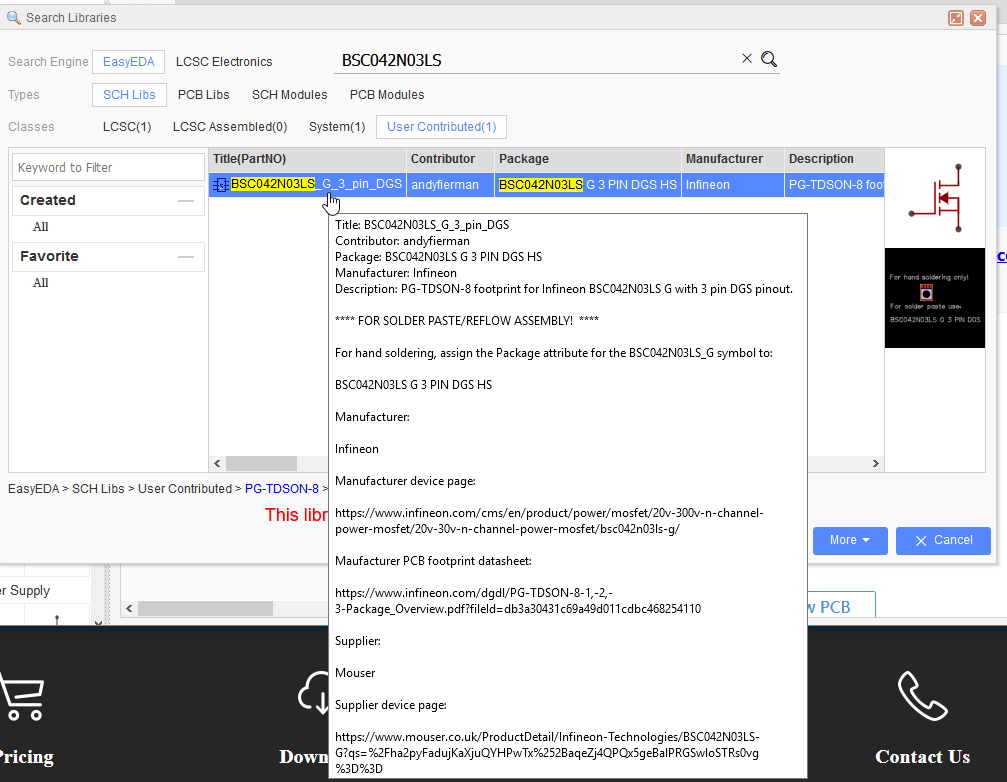The width and height of the screenshot is (1007, 782).
Task: Open the More dropdown button
Action: coord(850,541)
